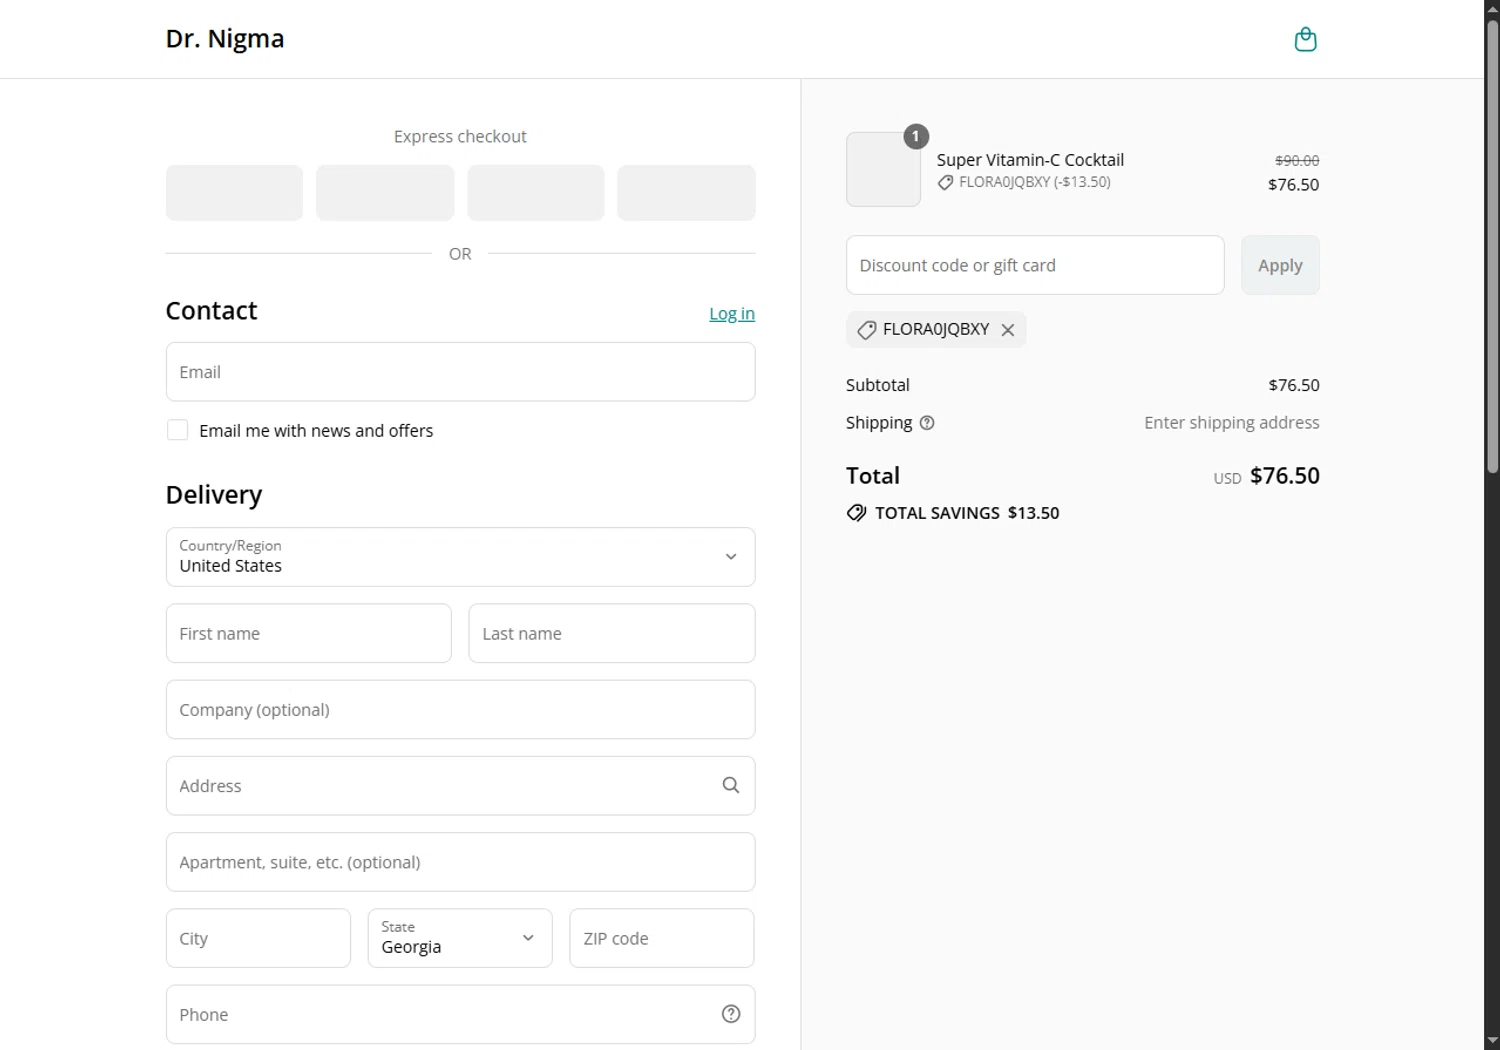Click the last express checkout button
Image resolution: width=1500 pixels, height=1050 pixels.
(686, 193)
